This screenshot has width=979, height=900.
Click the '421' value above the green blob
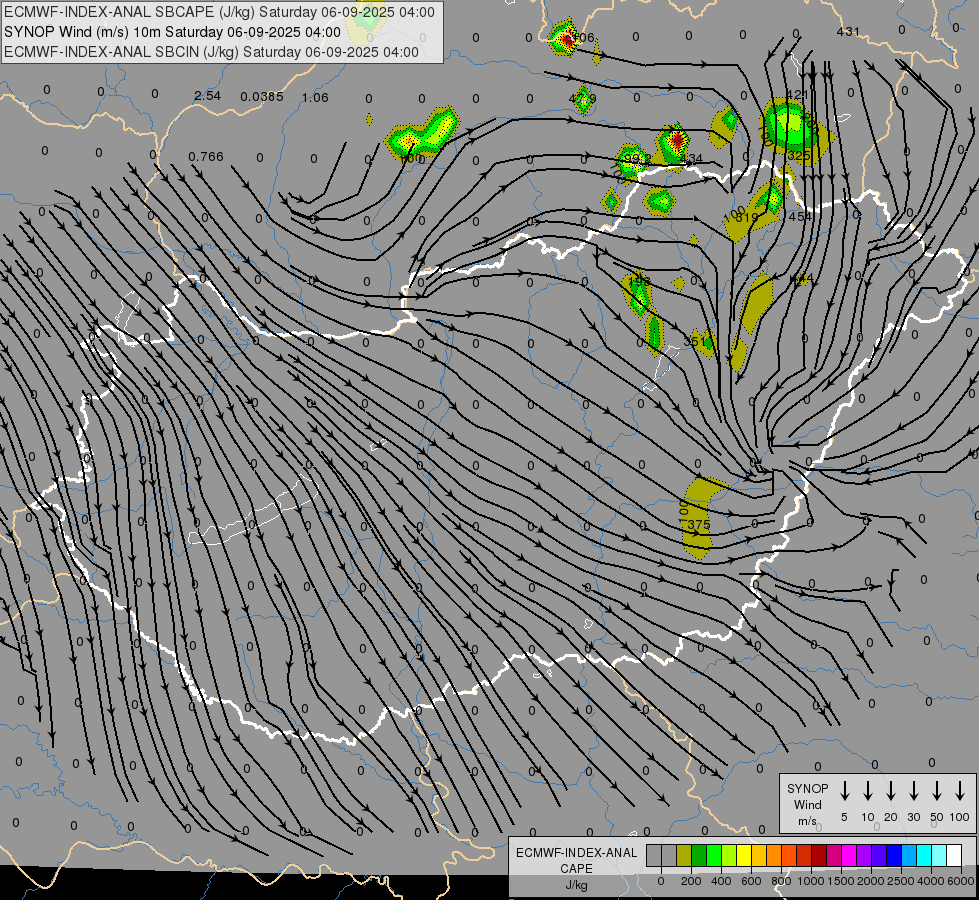pos(797,94)
